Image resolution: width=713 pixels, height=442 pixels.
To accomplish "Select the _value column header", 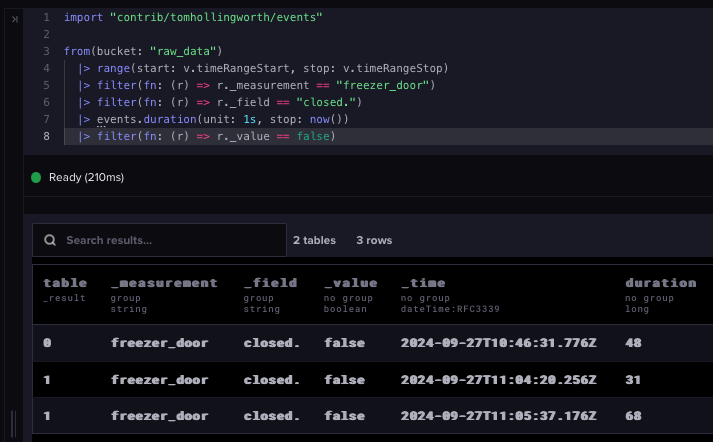I will click(x=351, y=283).
